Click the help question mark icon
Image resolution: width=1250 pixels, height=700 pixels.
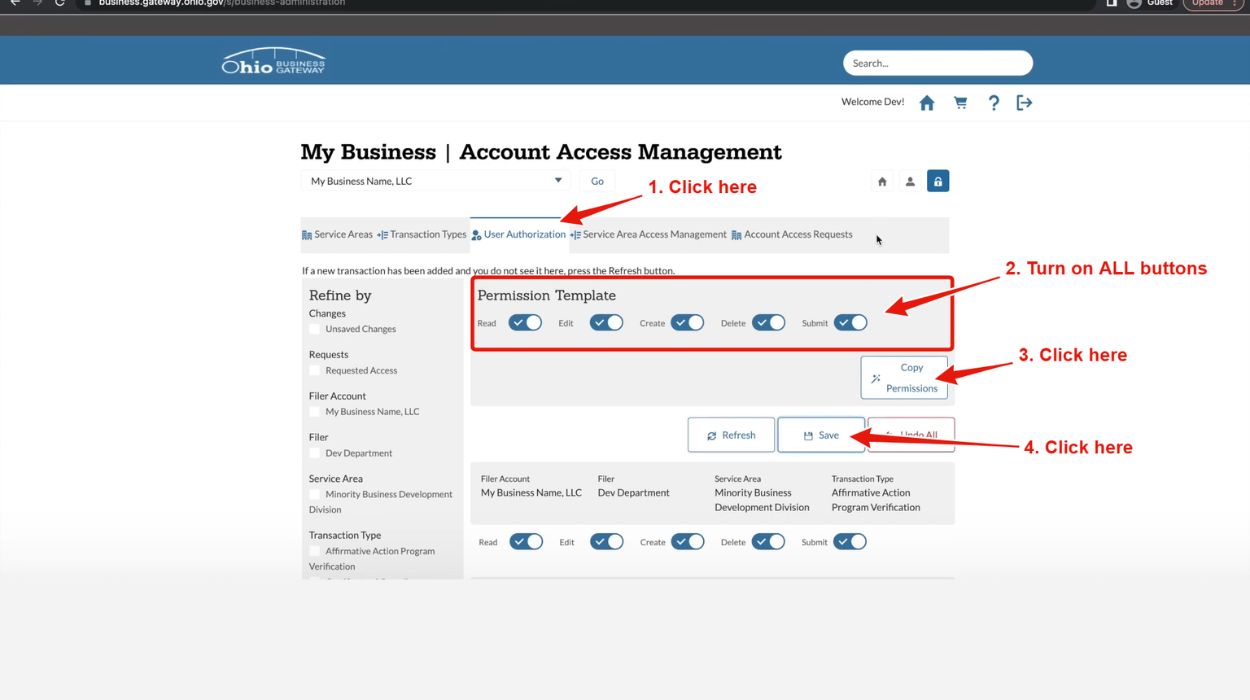993,103
